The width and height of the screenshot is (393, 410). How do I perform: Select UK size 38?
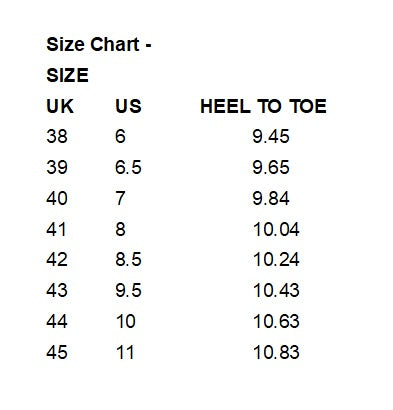tap(57, 136)
